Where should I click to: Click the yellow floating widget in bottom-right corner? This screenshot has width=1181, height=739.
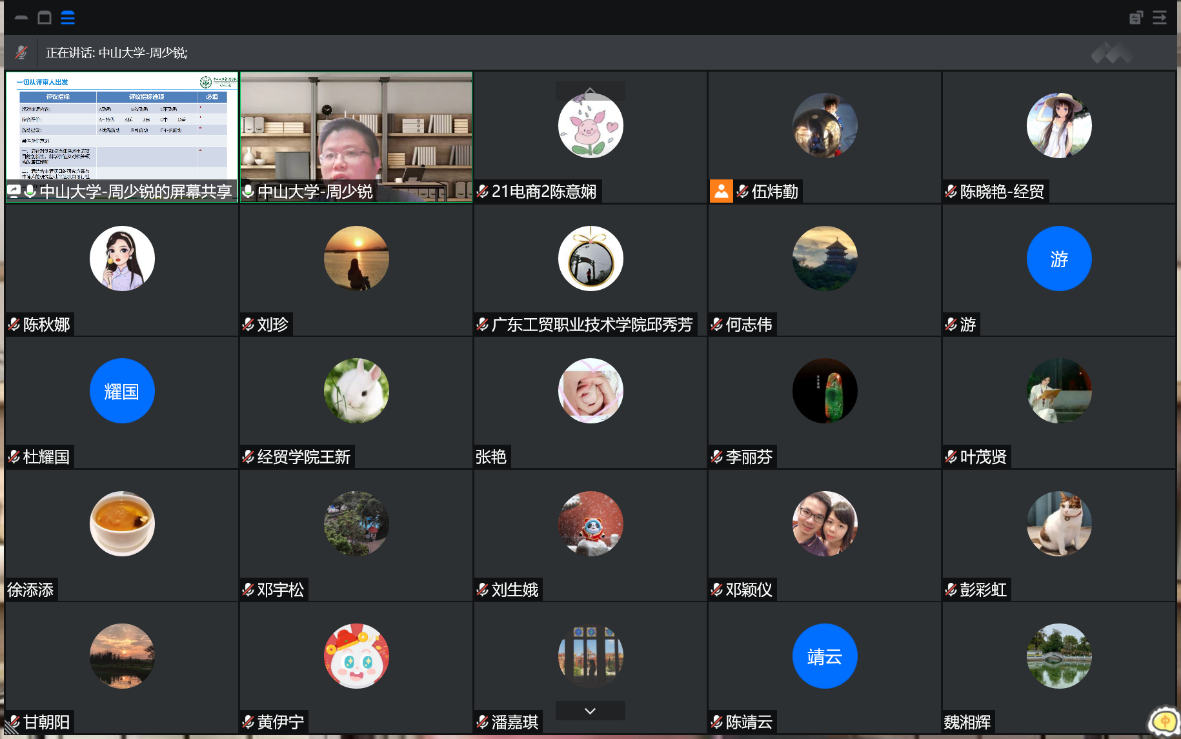click(x=1163, y=721)
